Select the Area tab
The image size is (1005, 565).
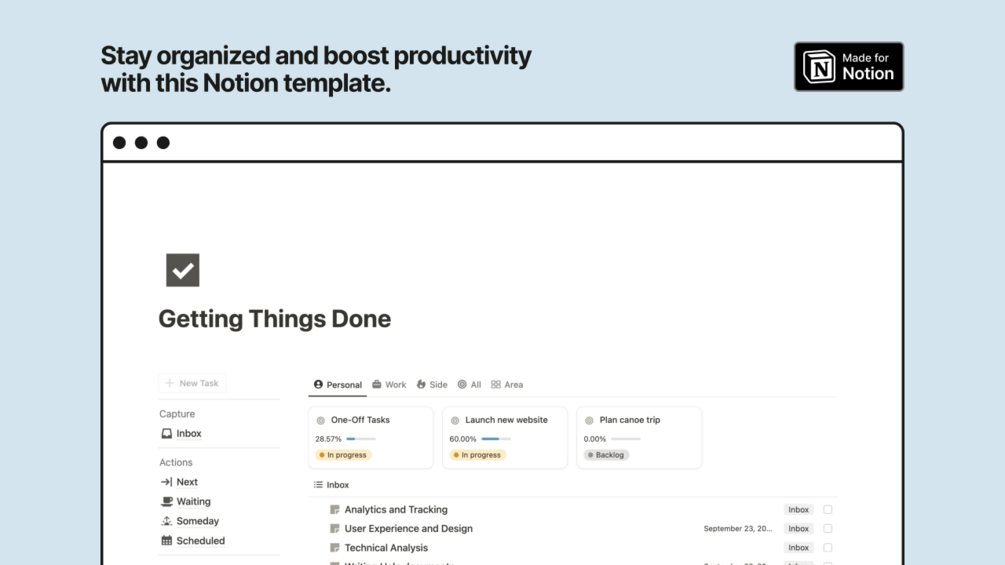(x=507, y=385)
